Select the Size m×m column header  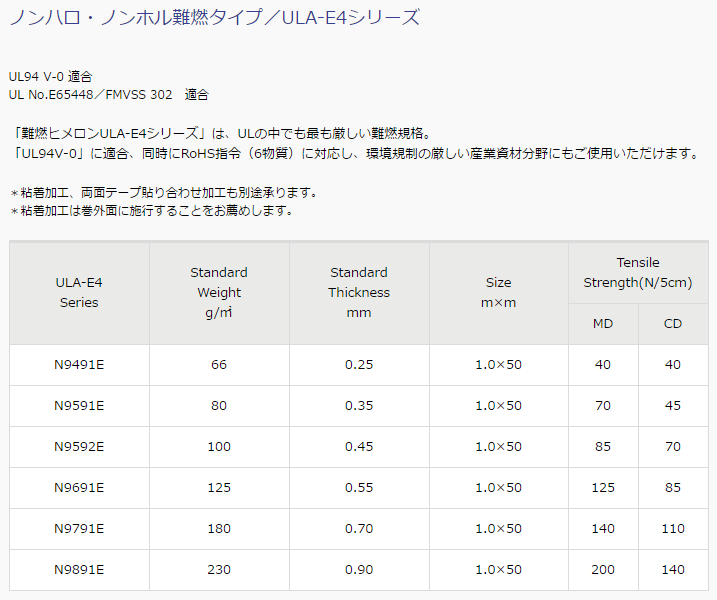click(x=498, y=293)
